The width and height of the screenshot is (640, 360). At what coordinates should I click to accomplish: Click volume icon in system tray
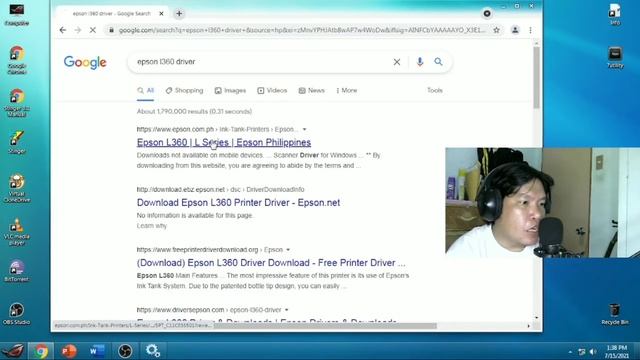tap(593, 351)
